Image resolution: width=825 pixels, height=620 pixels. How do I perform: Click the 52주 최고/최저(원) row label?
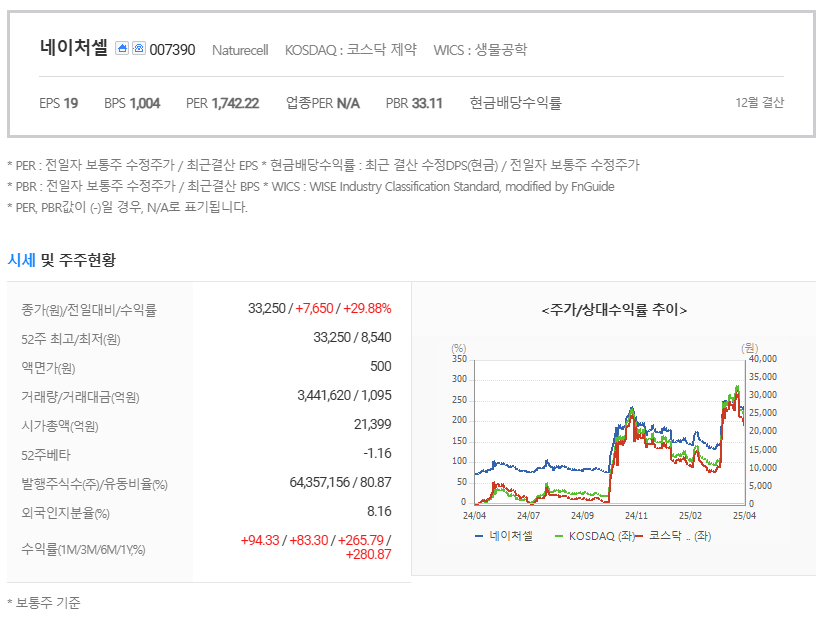pyautogui.click(x=71, y=338)
